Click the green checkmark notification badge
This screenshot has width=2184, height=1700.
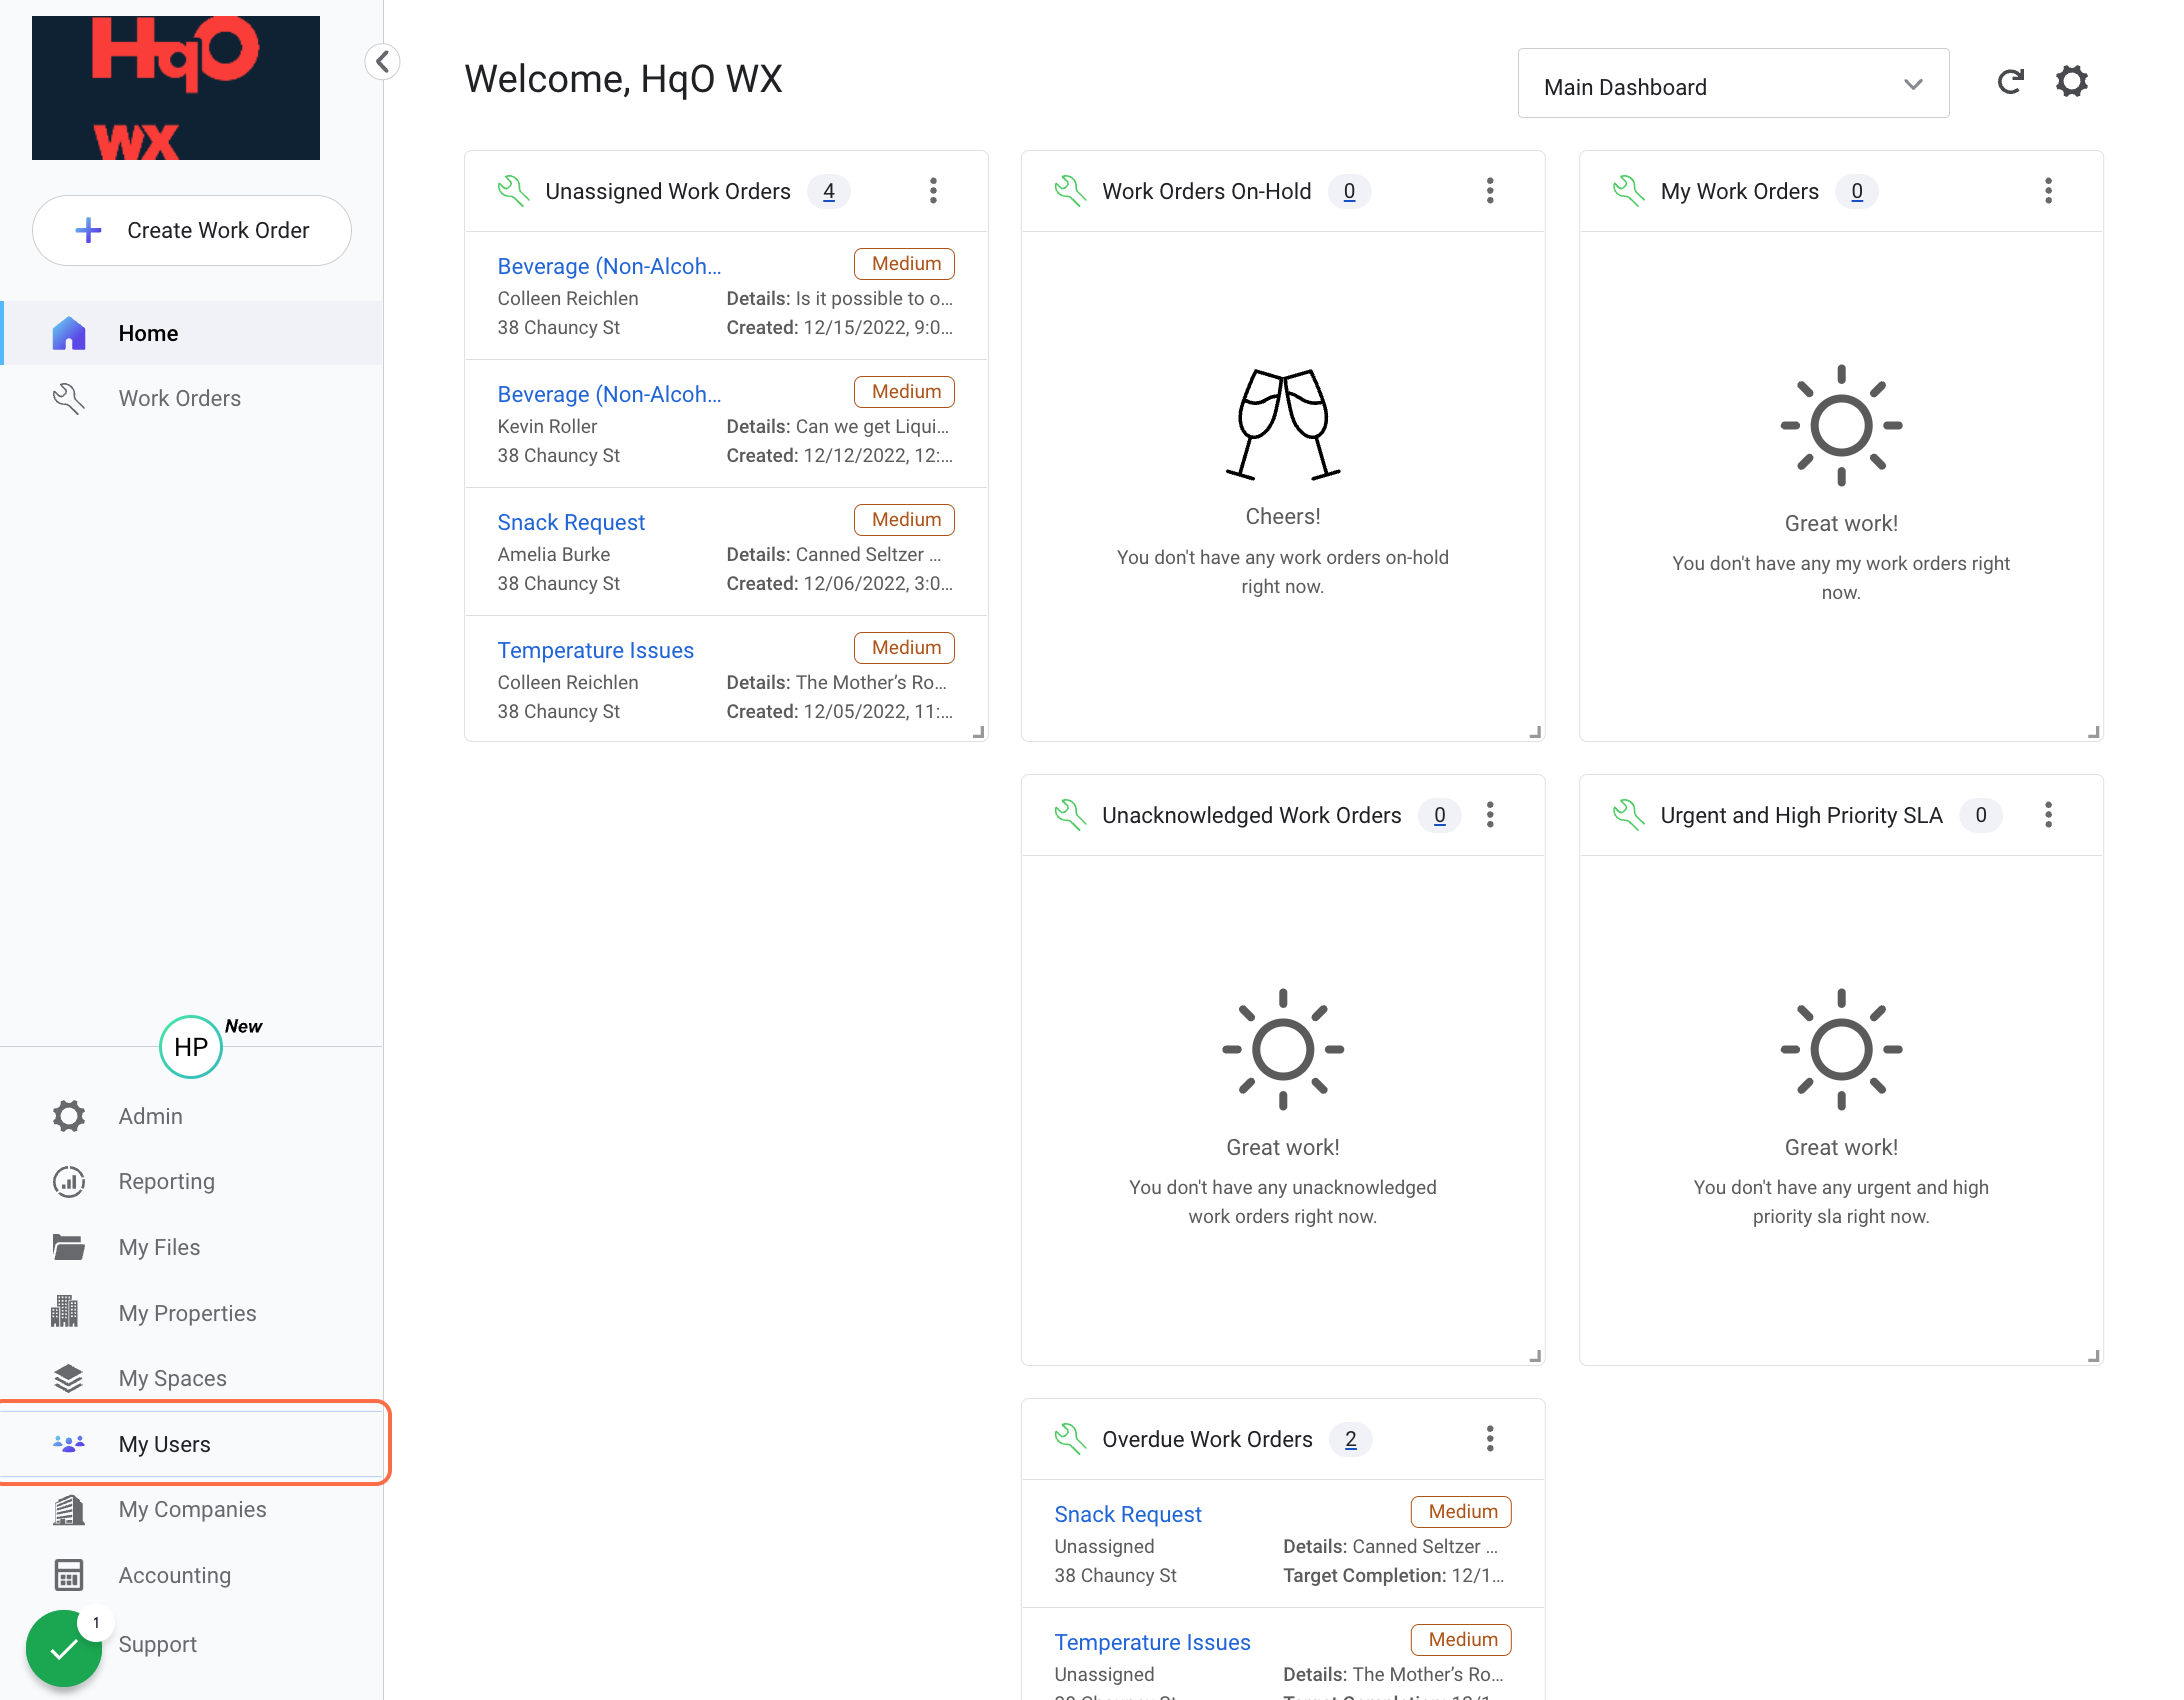coord(64,1648)
